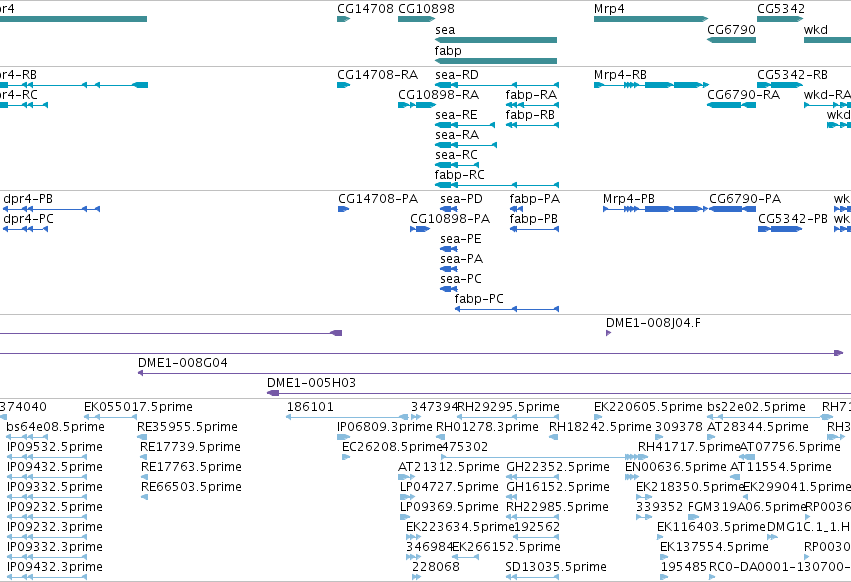The height and width of the screenshot is (582, 851).
Task: Select the Mrp4 gene label
Action: coord(609,9)
